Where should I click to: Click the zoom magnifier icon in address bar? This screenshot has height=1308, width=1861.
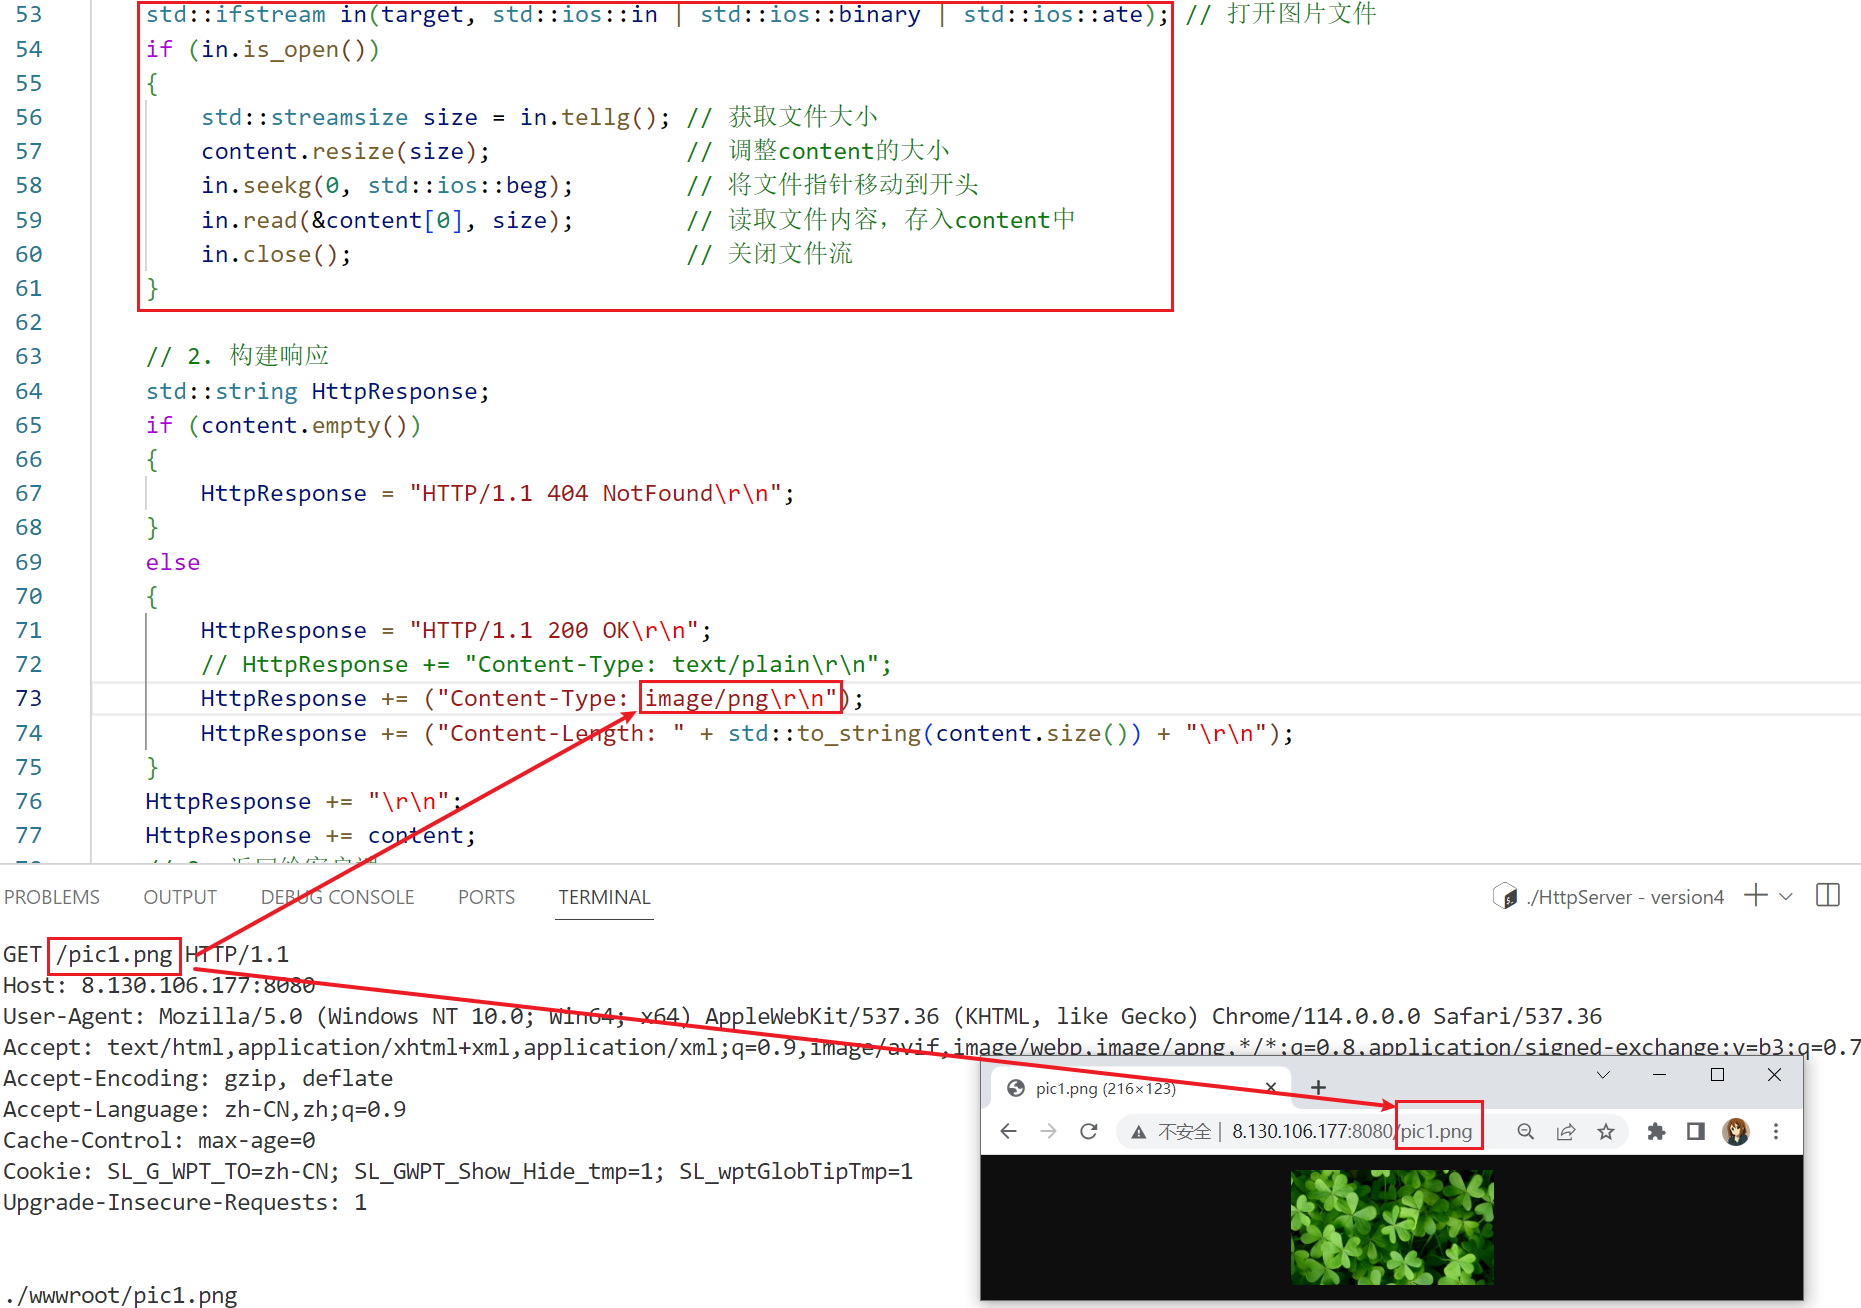pos(1525,1131)
